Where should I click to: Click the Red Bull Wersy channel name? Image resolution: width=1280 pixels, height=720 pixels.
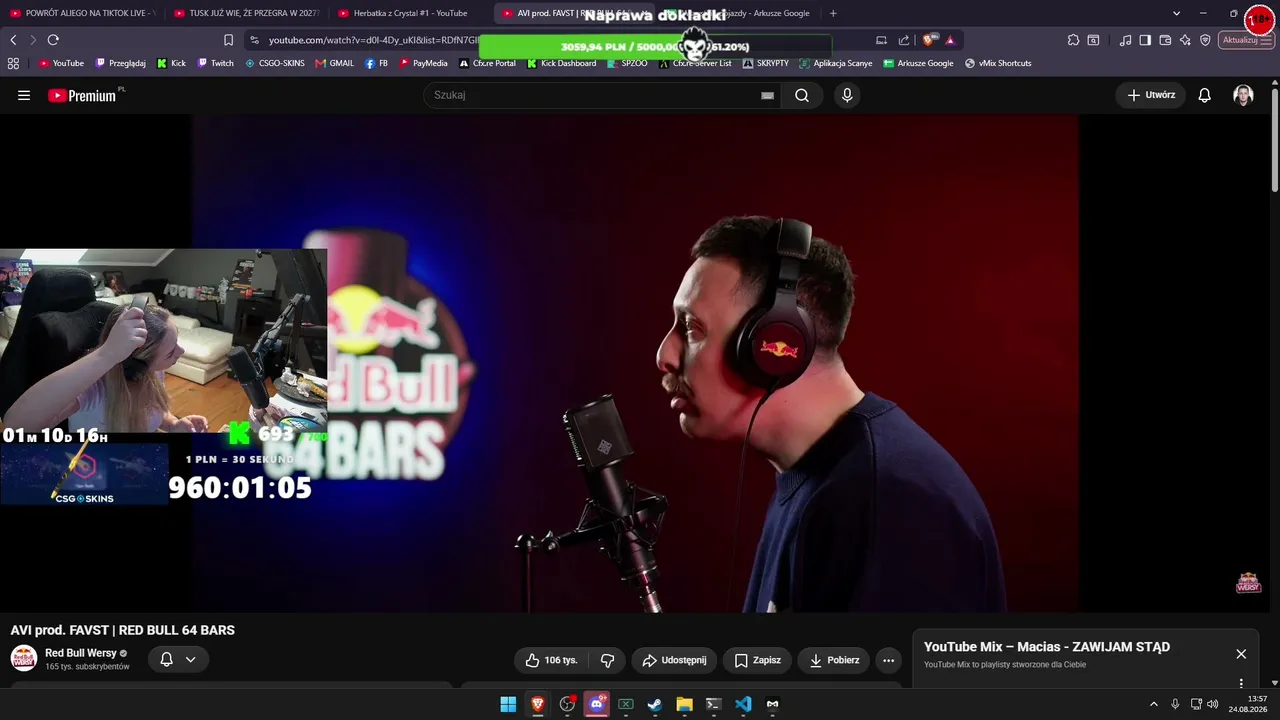click(81, 653)
